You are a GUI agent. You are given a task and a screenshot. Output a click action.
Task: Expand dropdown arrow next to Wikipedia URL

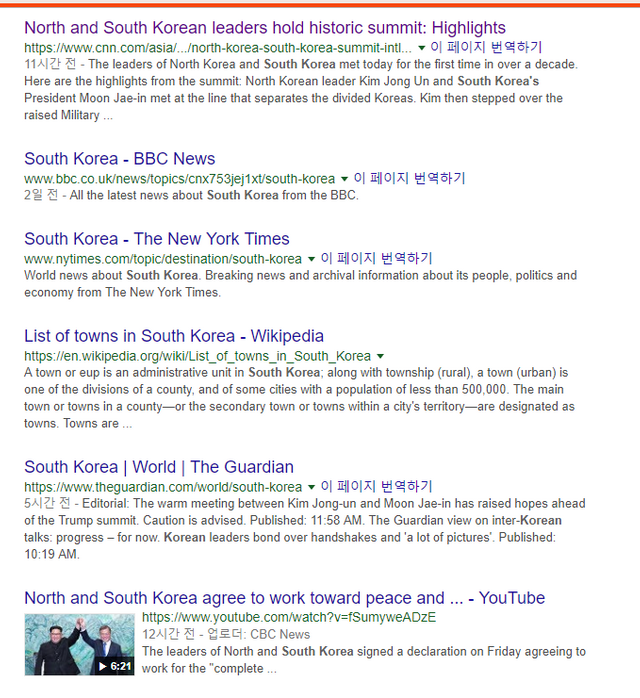click(x=380, y=356)
